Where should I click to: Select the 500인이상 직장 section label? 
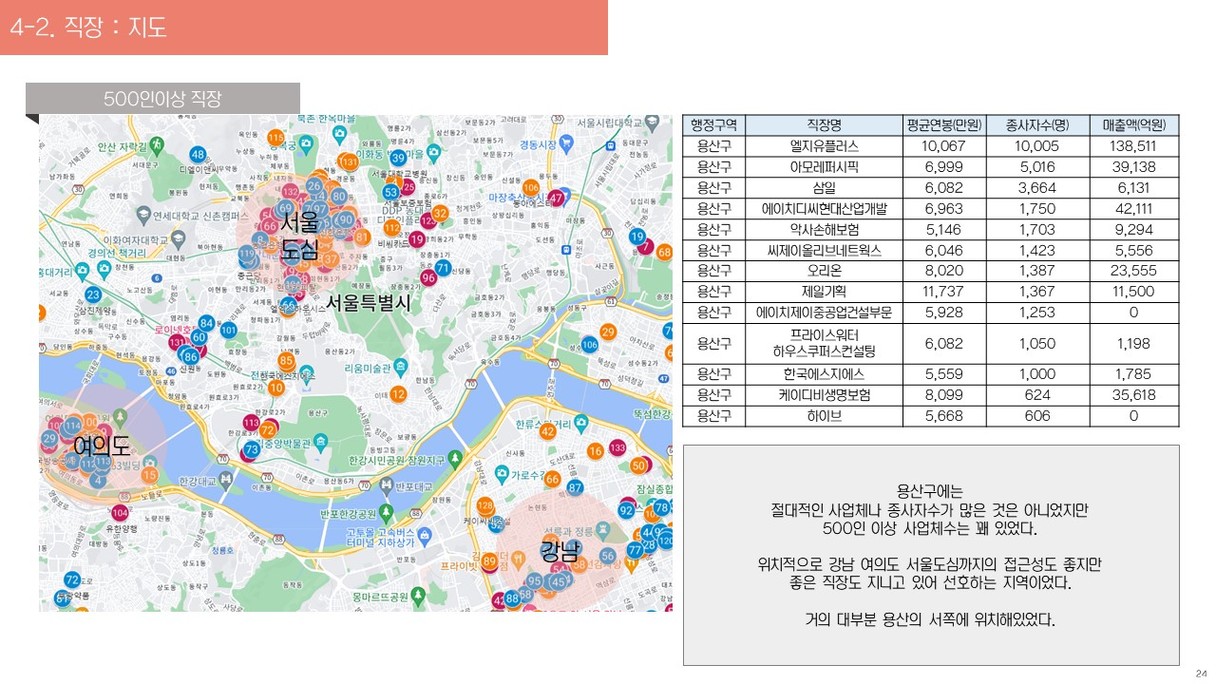click(162, 99)
